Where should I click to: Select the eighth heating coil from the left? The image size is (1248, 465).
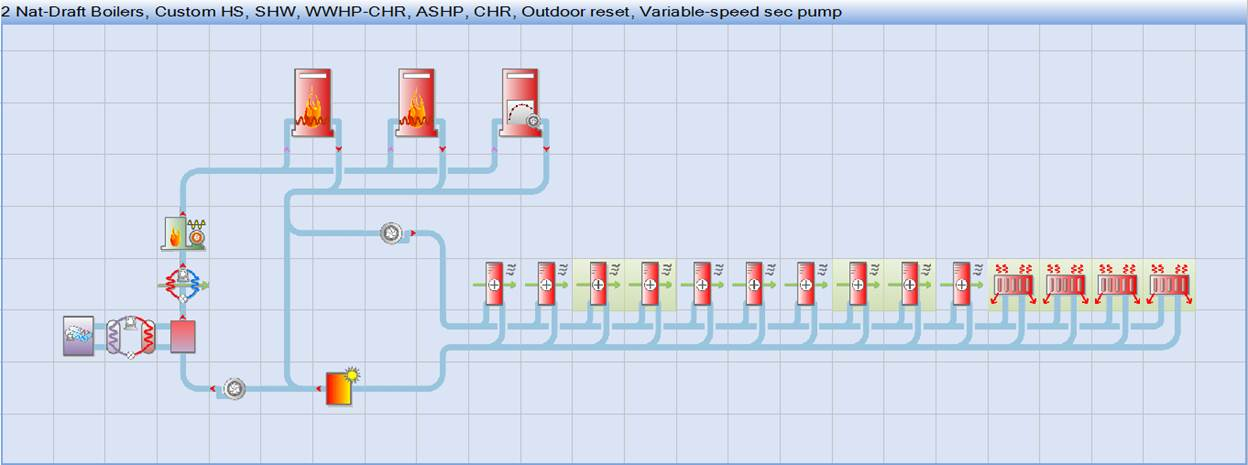(x=859, y=284)
